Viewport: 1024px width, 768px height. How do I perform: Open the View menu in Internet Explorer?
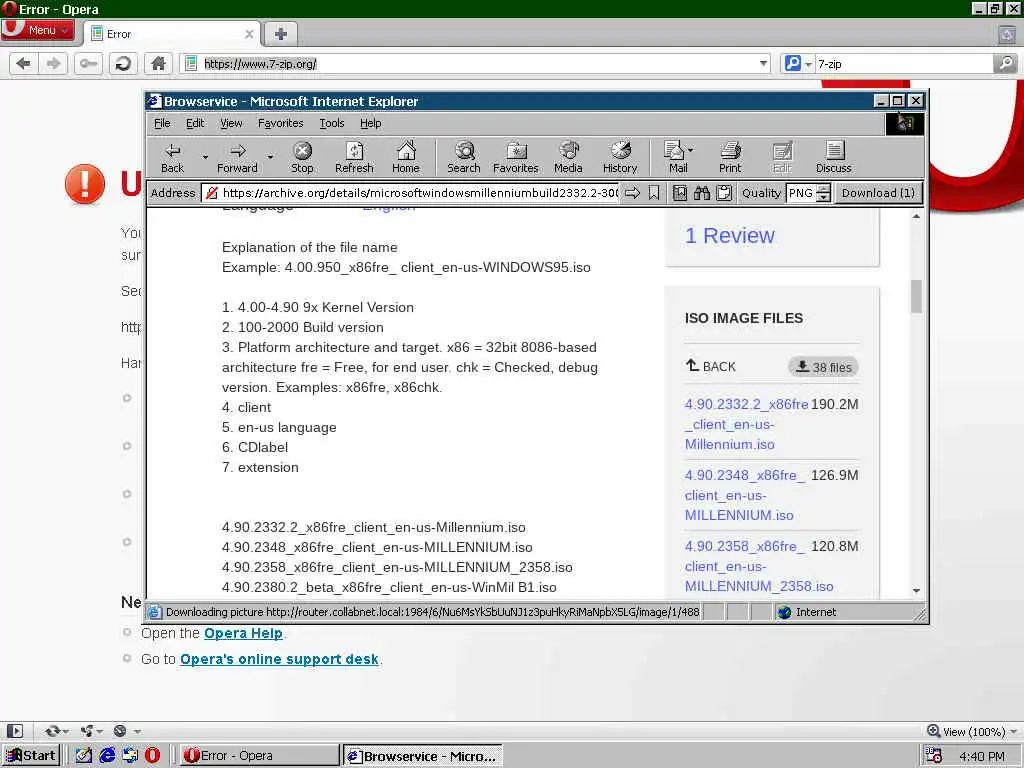[x=231, y=123]
